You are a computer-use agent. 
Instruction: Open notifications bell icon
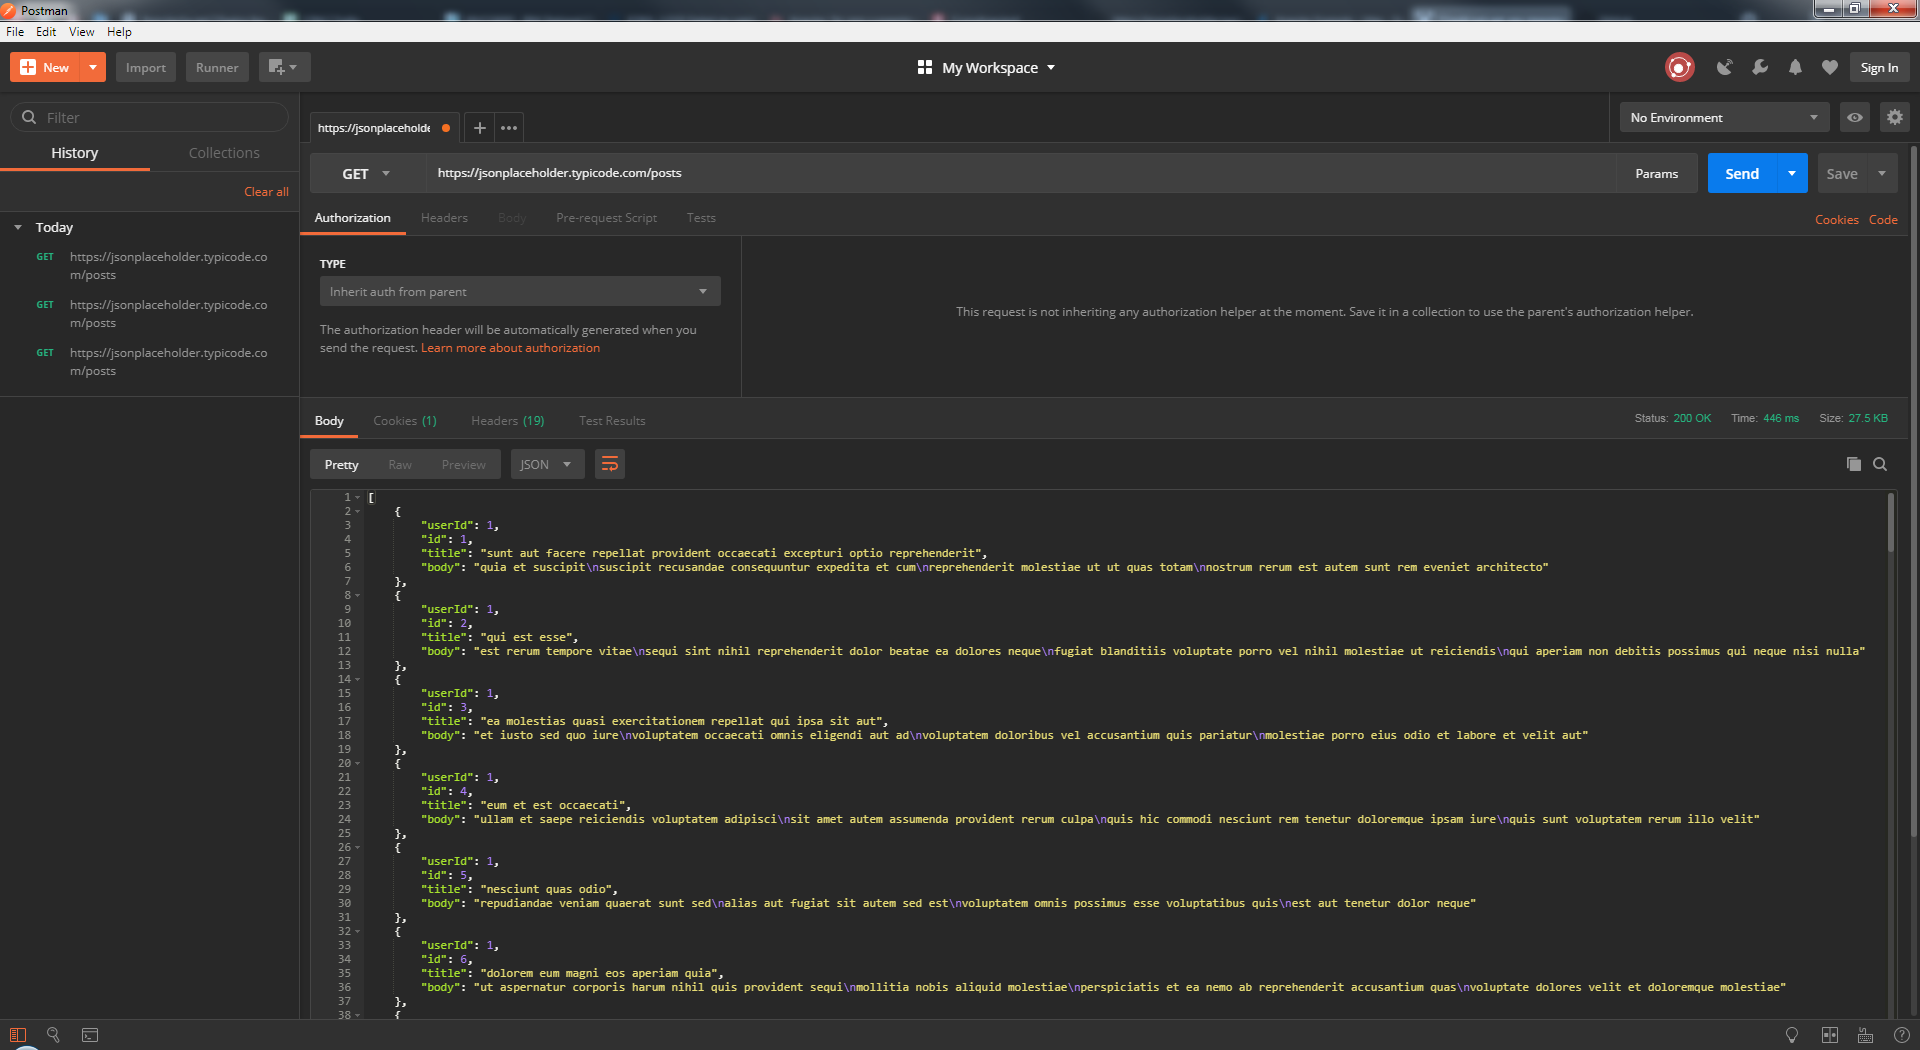[1795, 67]
